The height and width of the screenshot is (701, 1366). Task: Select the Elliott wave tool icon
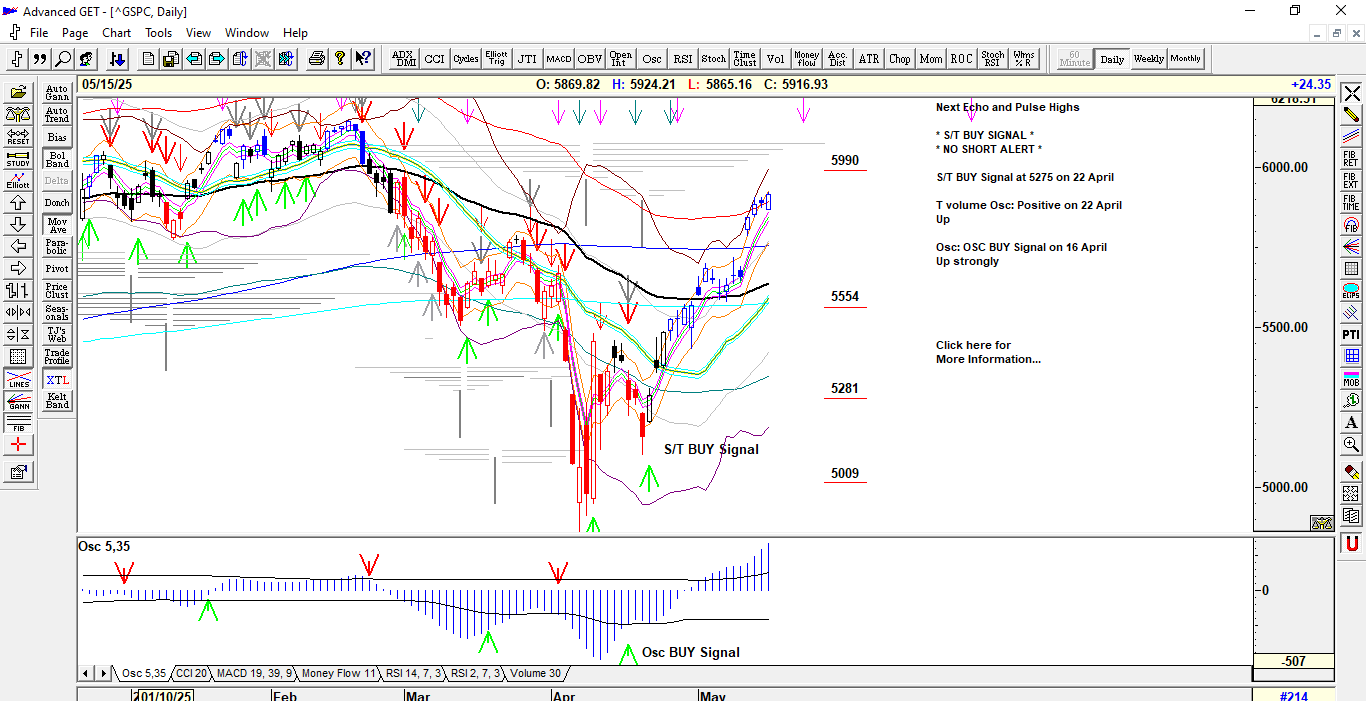(x=18, y=180)
